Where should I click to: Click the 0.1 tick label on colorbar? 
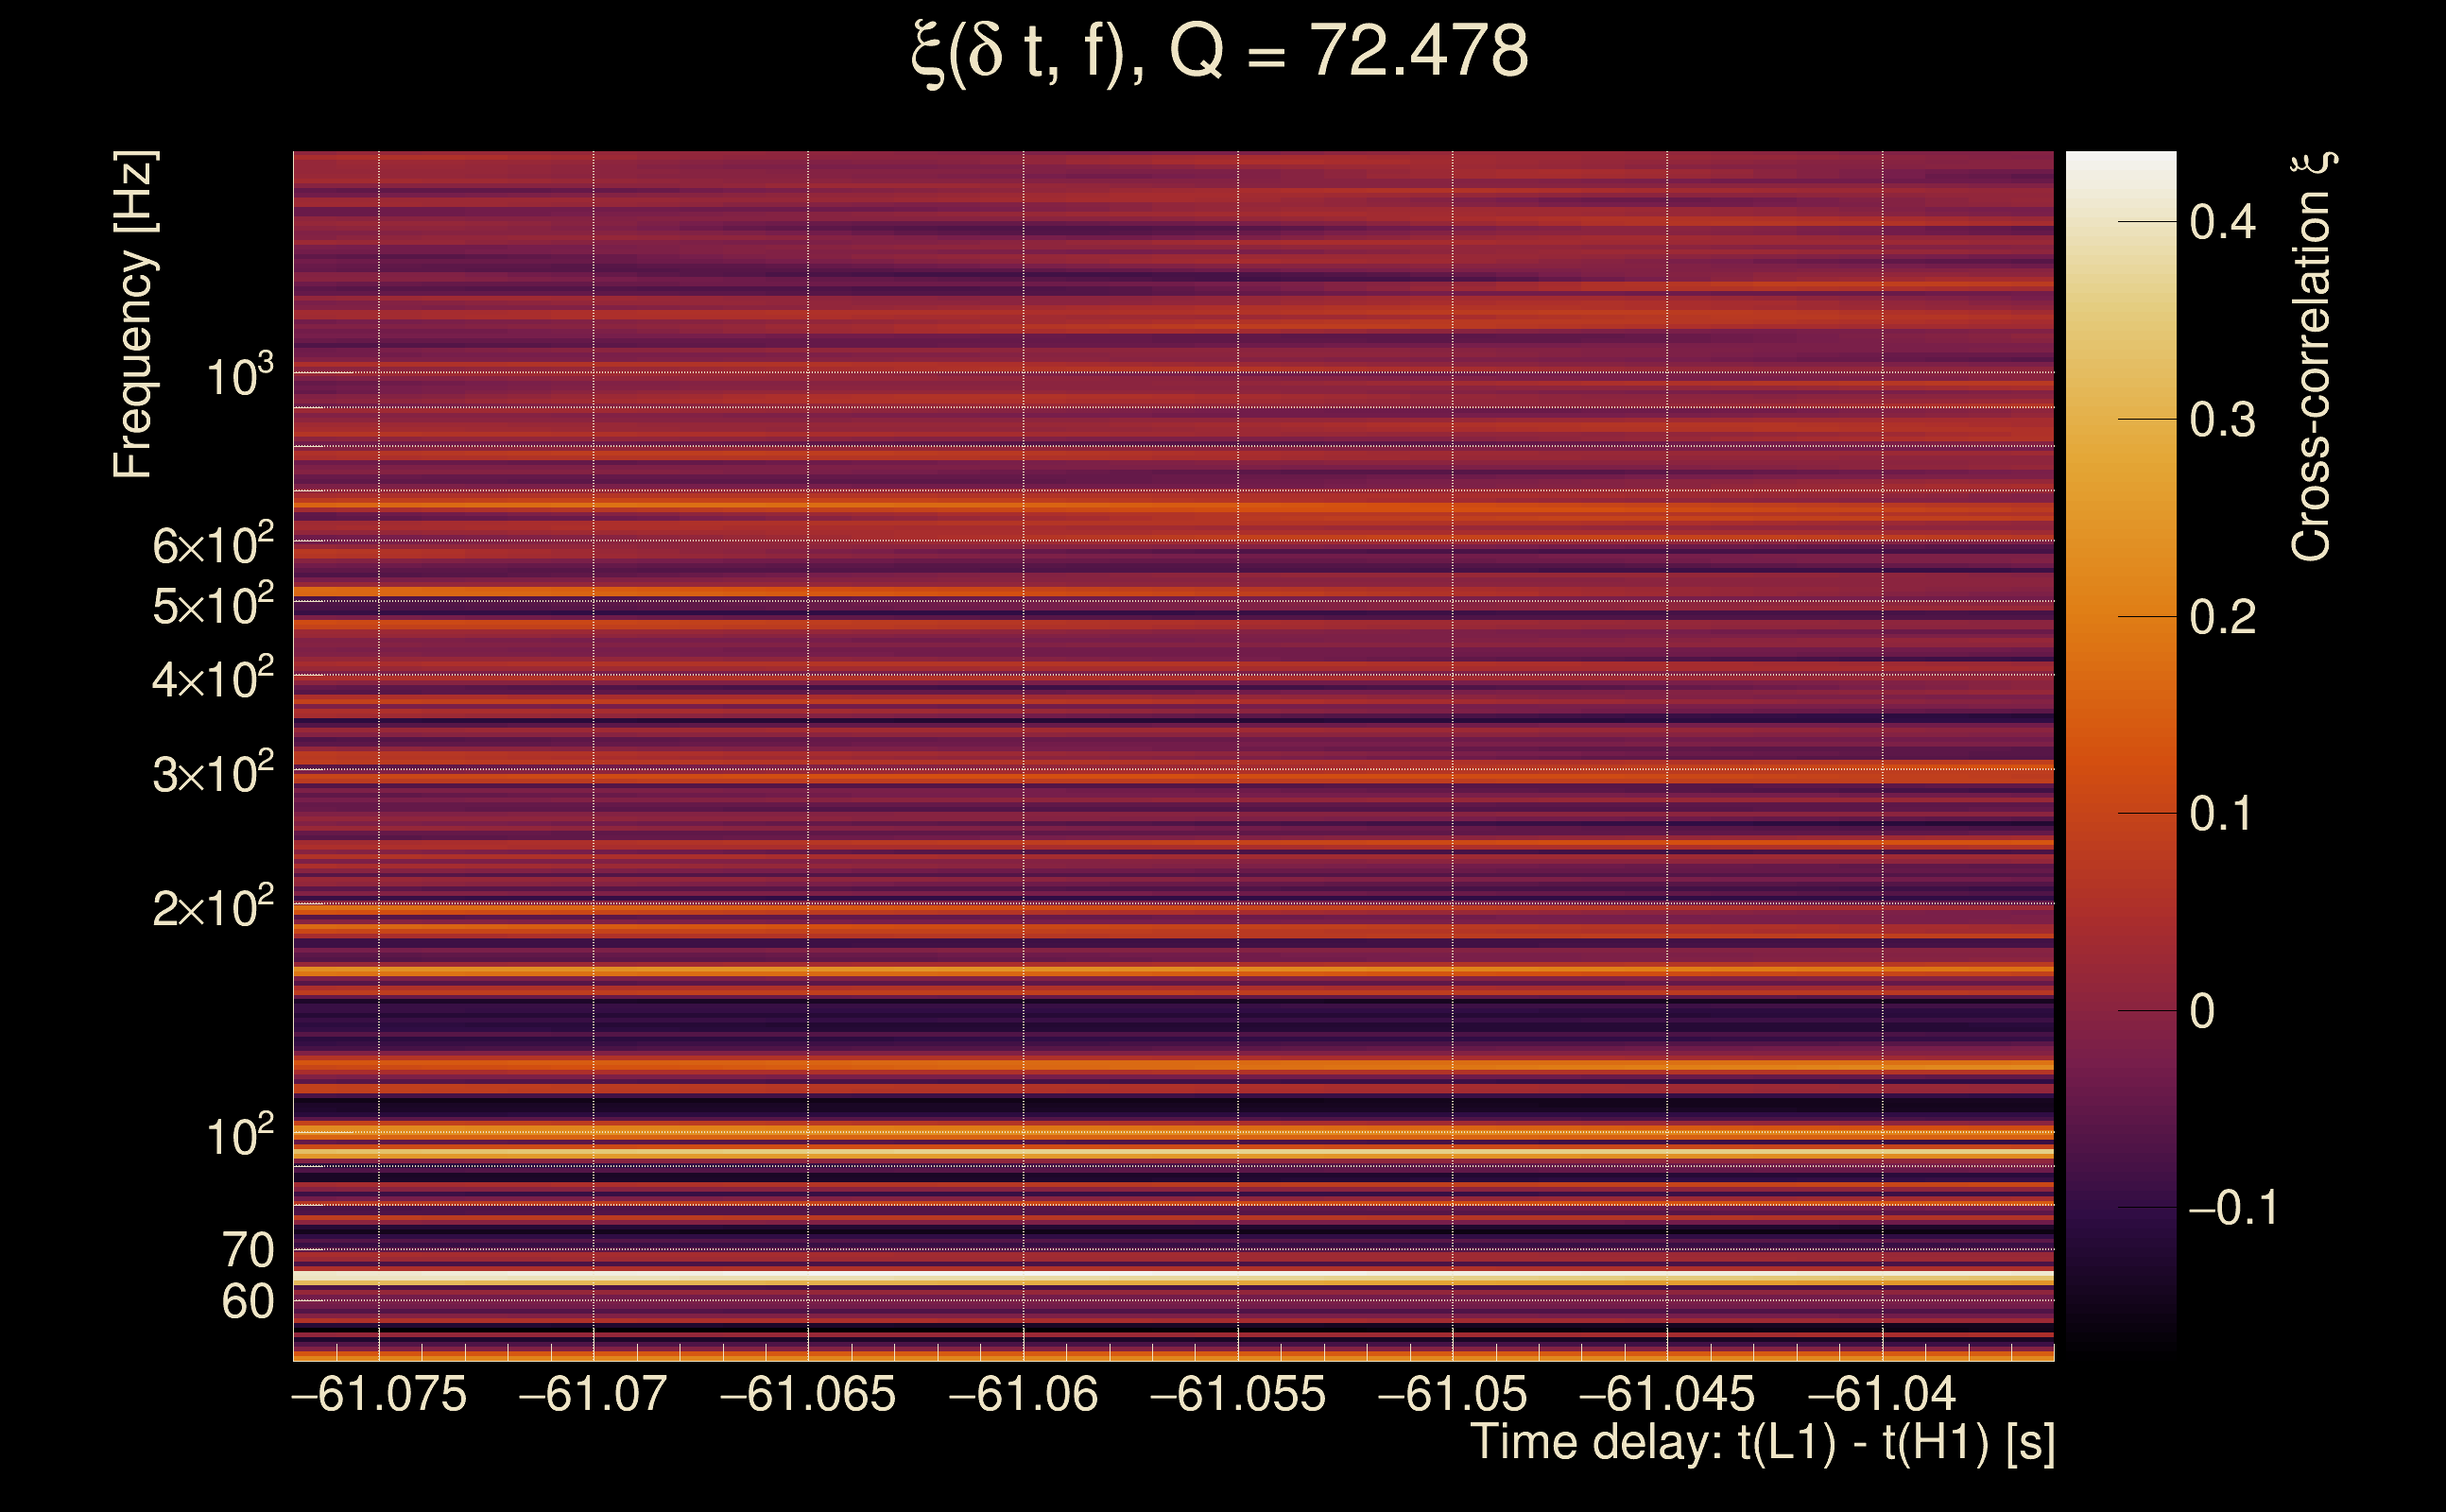[2222, 814]
